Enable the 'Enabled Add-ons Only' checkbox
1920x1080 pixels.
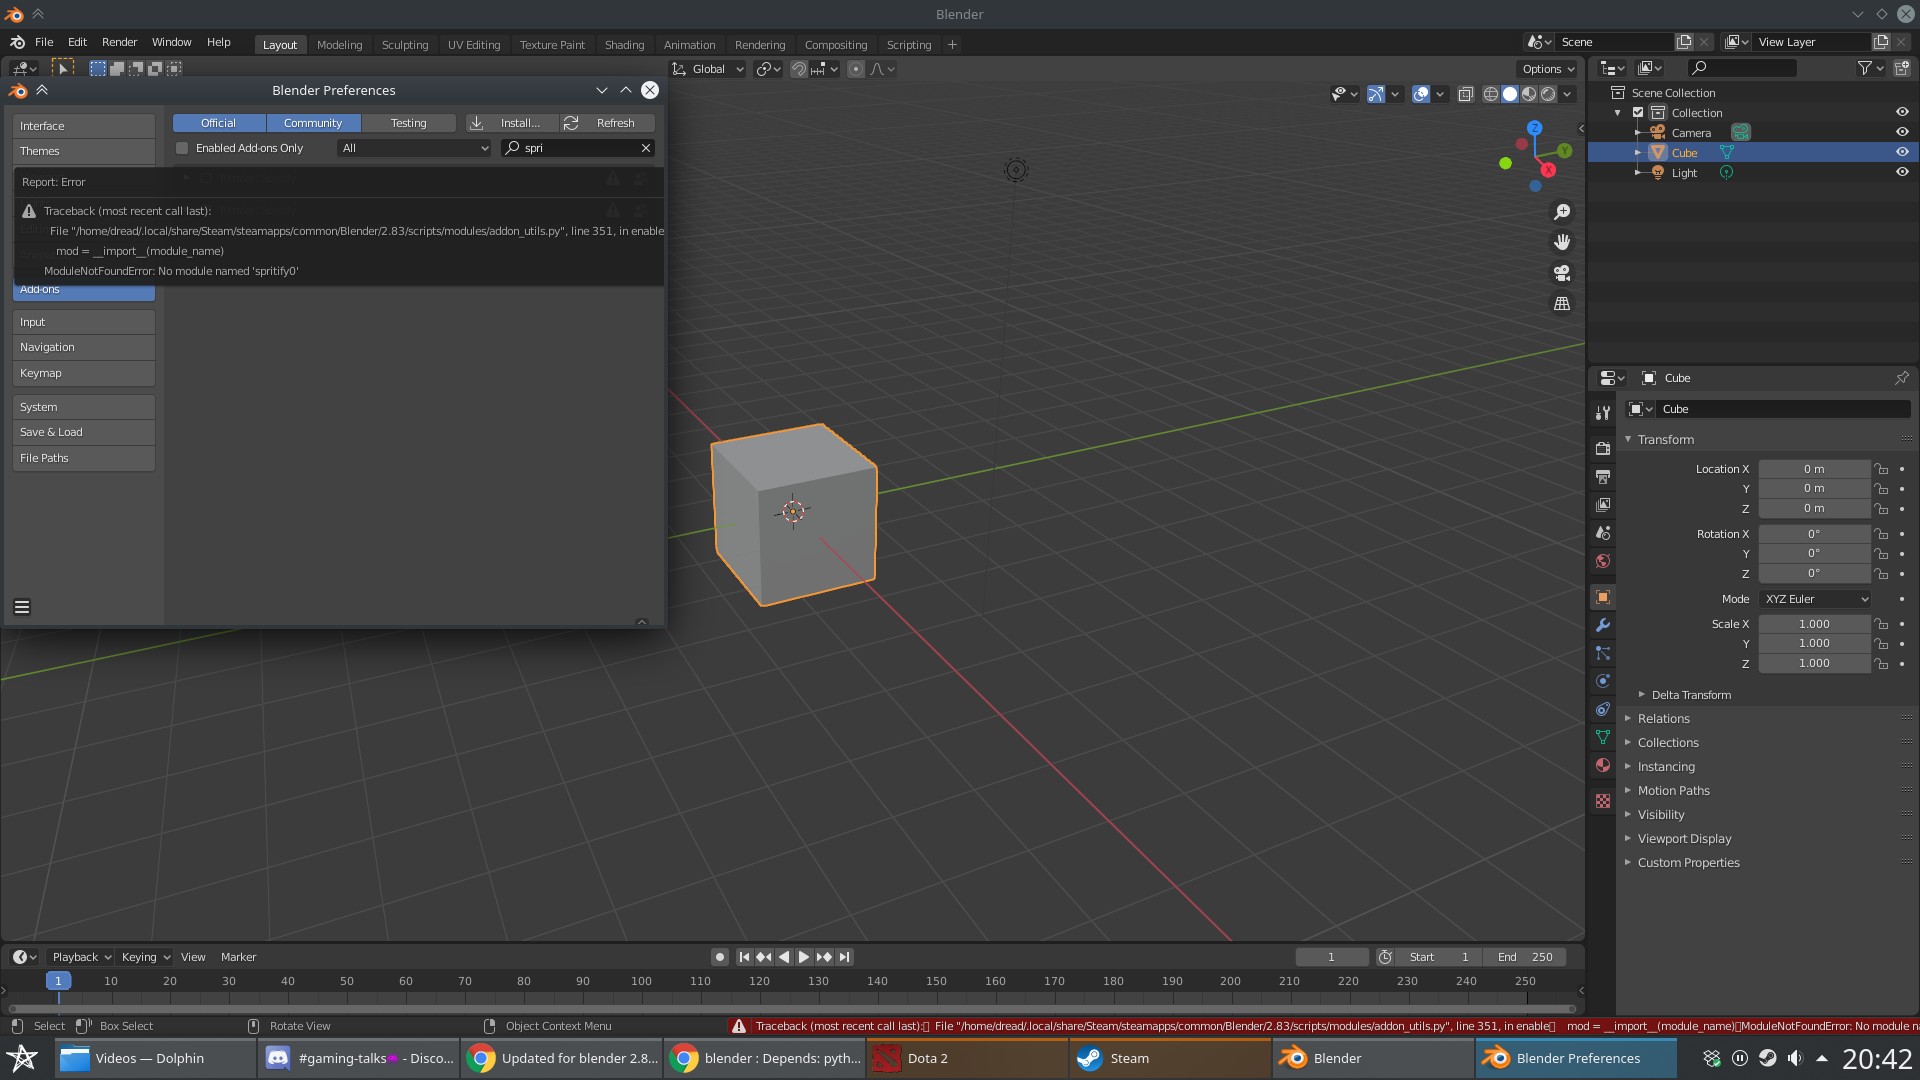pos(182,148)
